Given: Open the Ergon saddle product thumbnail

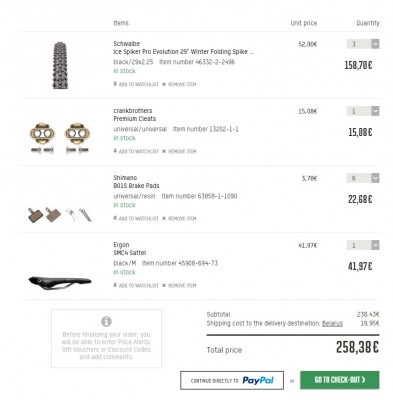Looking at the screenshot, I should 60,282.
